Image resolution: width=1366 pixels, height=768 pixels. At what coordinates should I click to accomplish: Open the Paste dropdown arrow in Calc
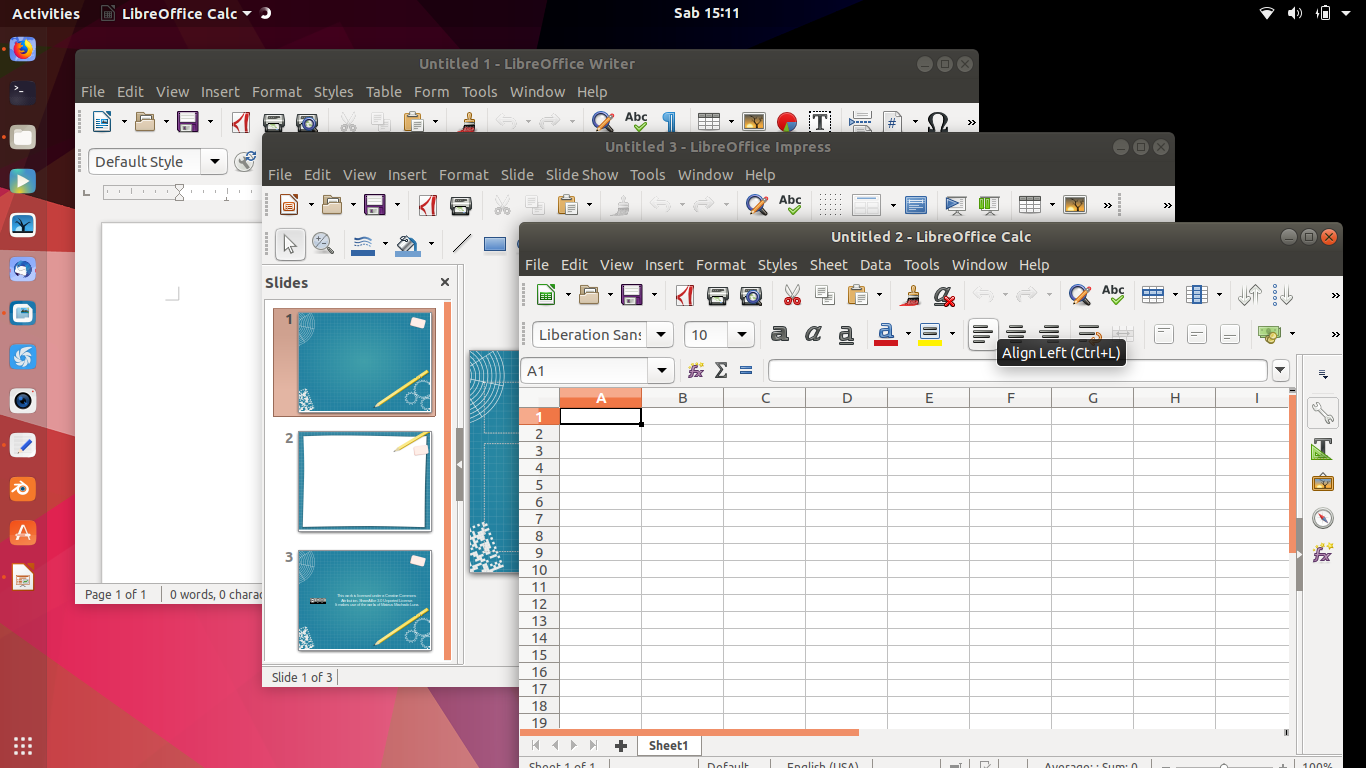(x=879, y=295)
